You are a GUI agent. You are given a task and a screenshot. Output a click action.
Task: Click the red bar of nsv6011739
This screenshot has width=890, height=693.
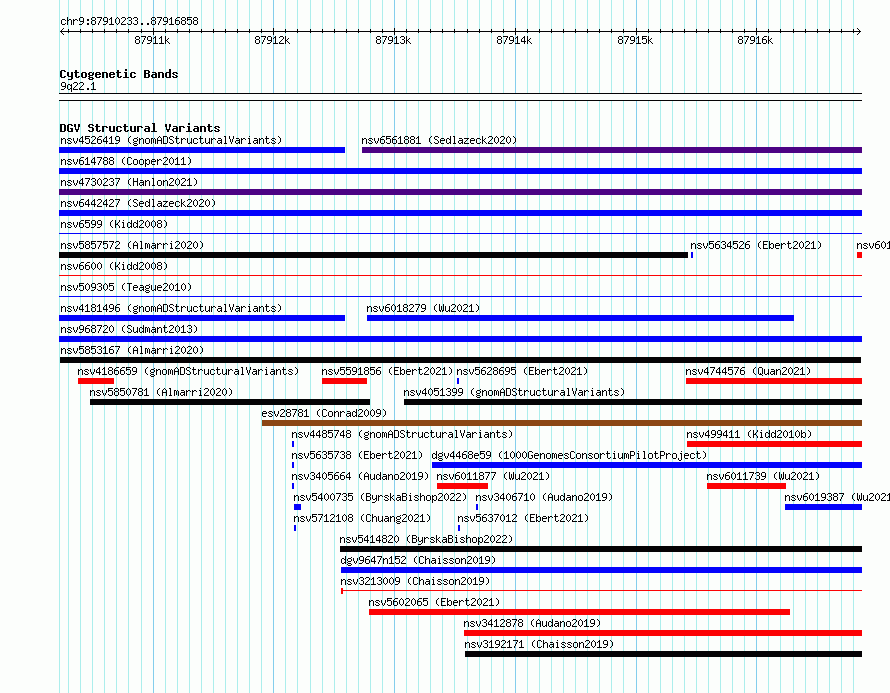click(x=746, y=486)
